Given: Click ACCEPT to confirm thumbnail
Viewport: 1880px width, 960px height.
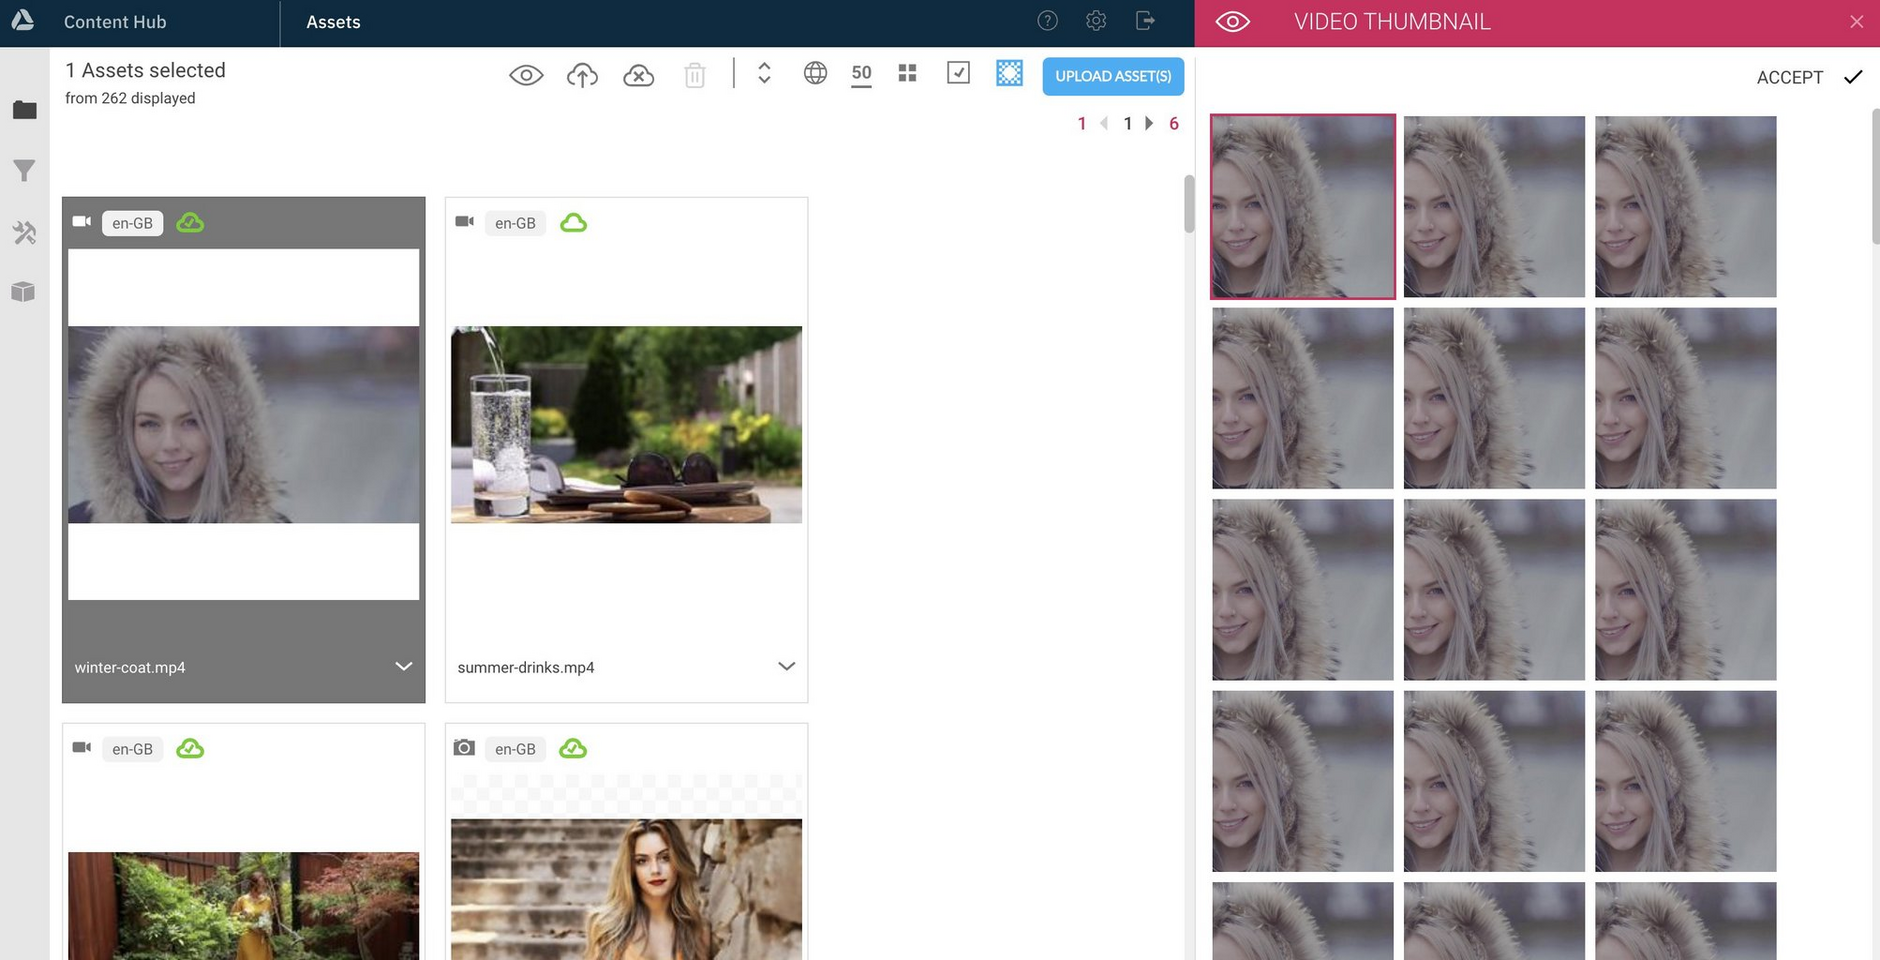Looking at the screenshot, I should point(1809,77).
